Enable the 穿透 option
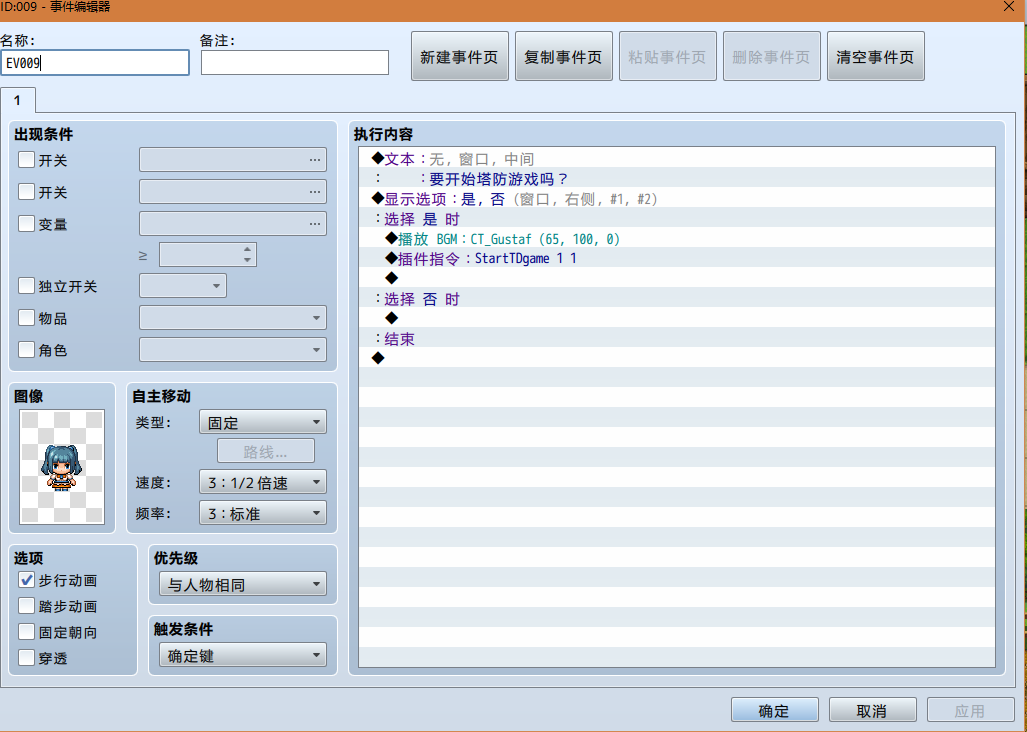 (x=26, y=658)
